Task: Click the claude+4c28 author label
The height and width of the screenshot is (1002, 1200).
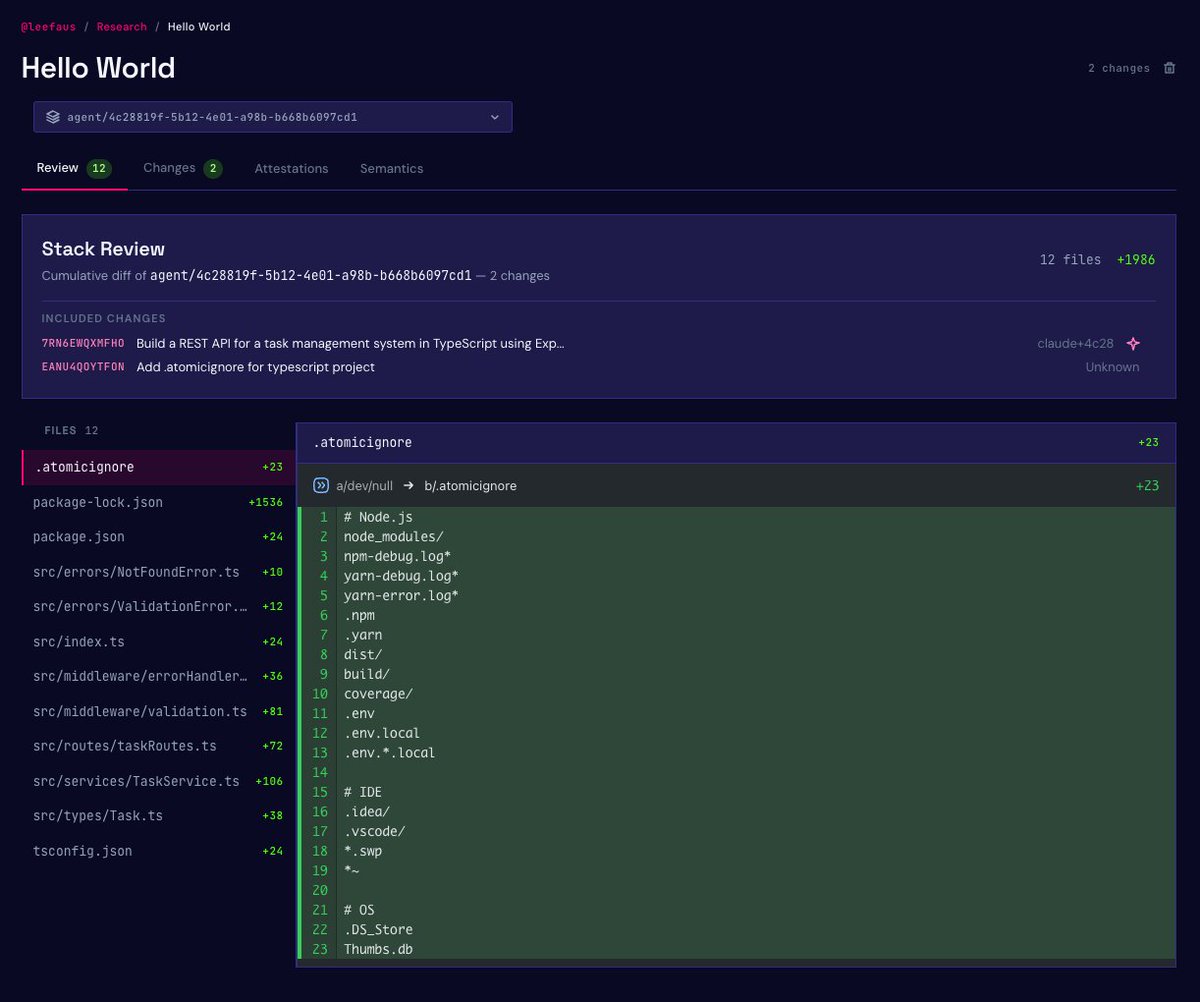Action: point(1075,343)
